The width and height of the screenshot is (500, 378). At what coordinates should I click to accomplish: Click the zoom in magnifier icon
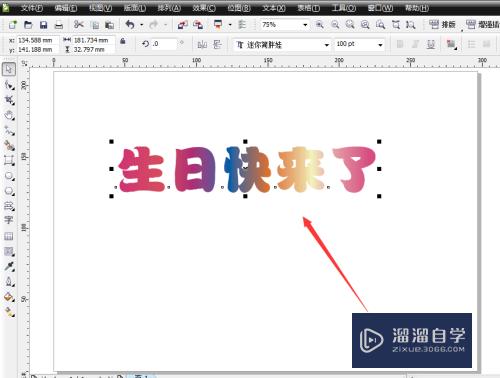pos(320,25)
